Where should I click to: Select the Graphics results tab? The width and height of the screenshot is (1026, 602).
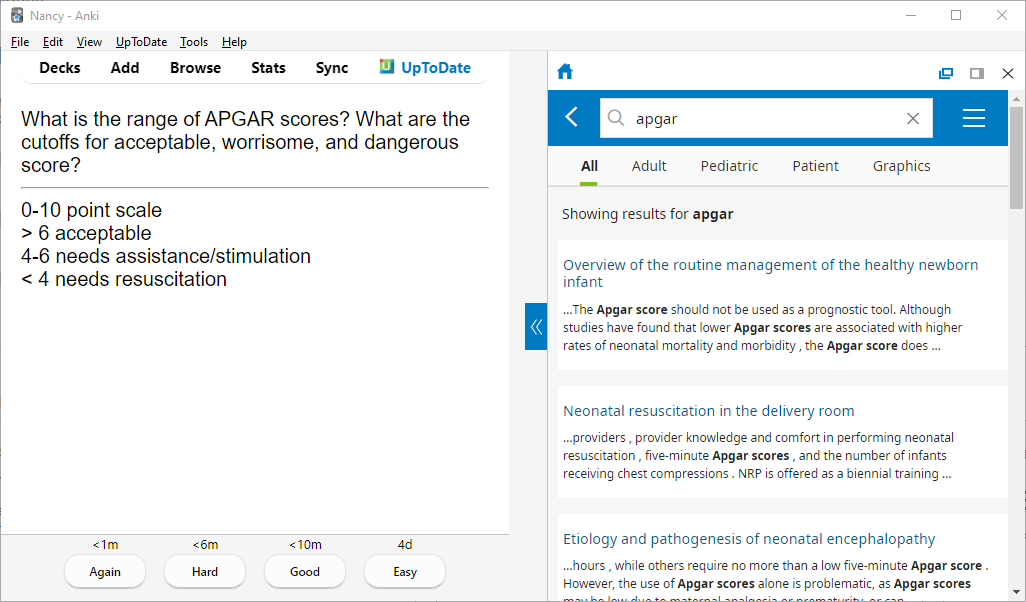[x=901, y=166]
